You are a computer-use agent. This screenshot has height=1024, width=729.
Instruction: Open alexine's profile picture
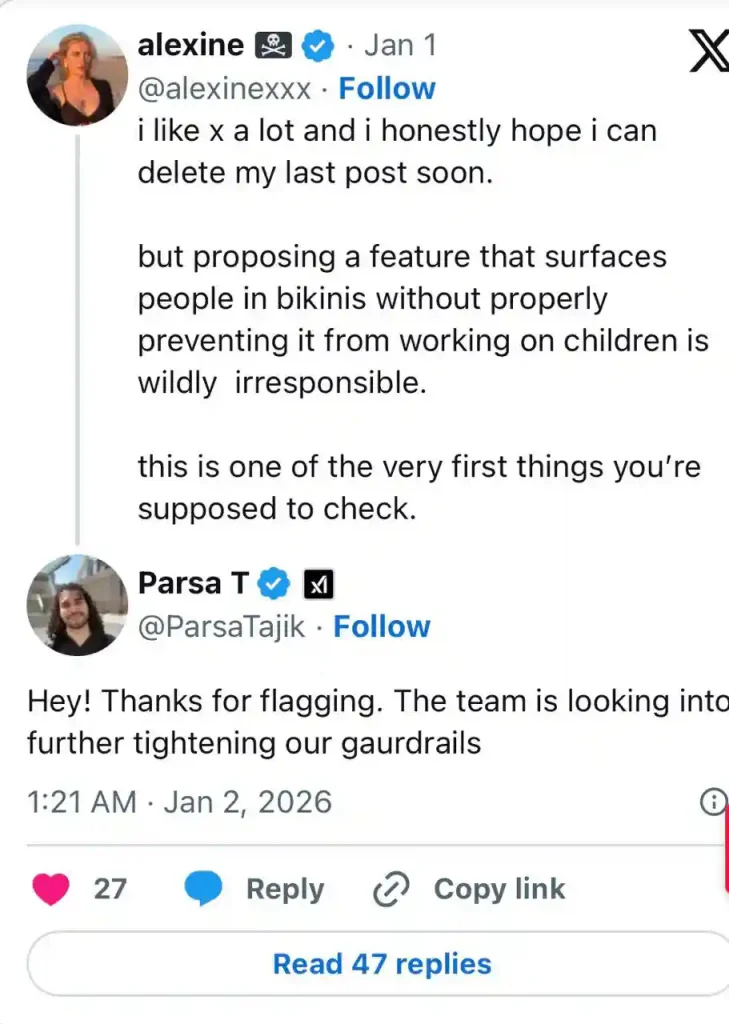[76, 75]
